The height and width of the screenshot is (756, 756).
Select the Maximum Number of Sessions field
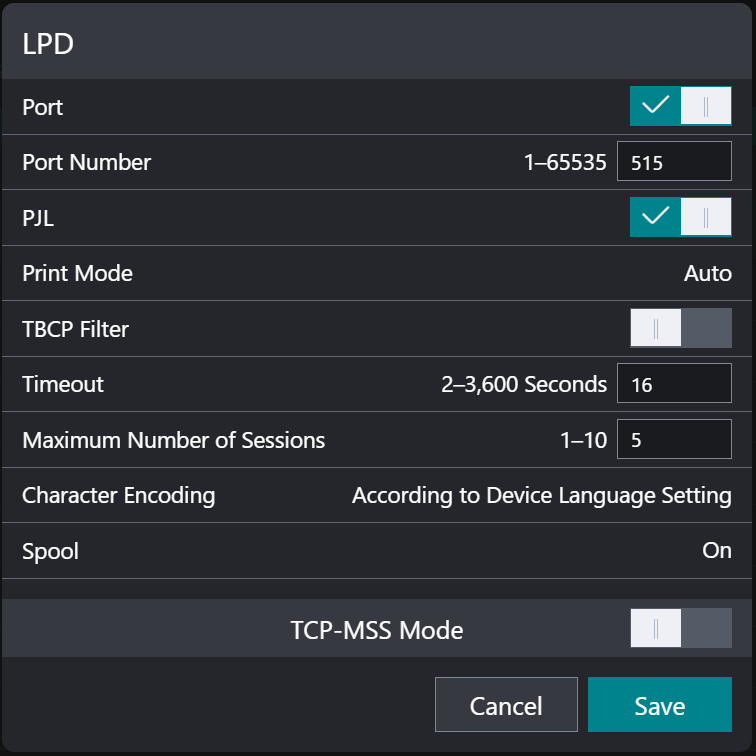tap(674, 440)
